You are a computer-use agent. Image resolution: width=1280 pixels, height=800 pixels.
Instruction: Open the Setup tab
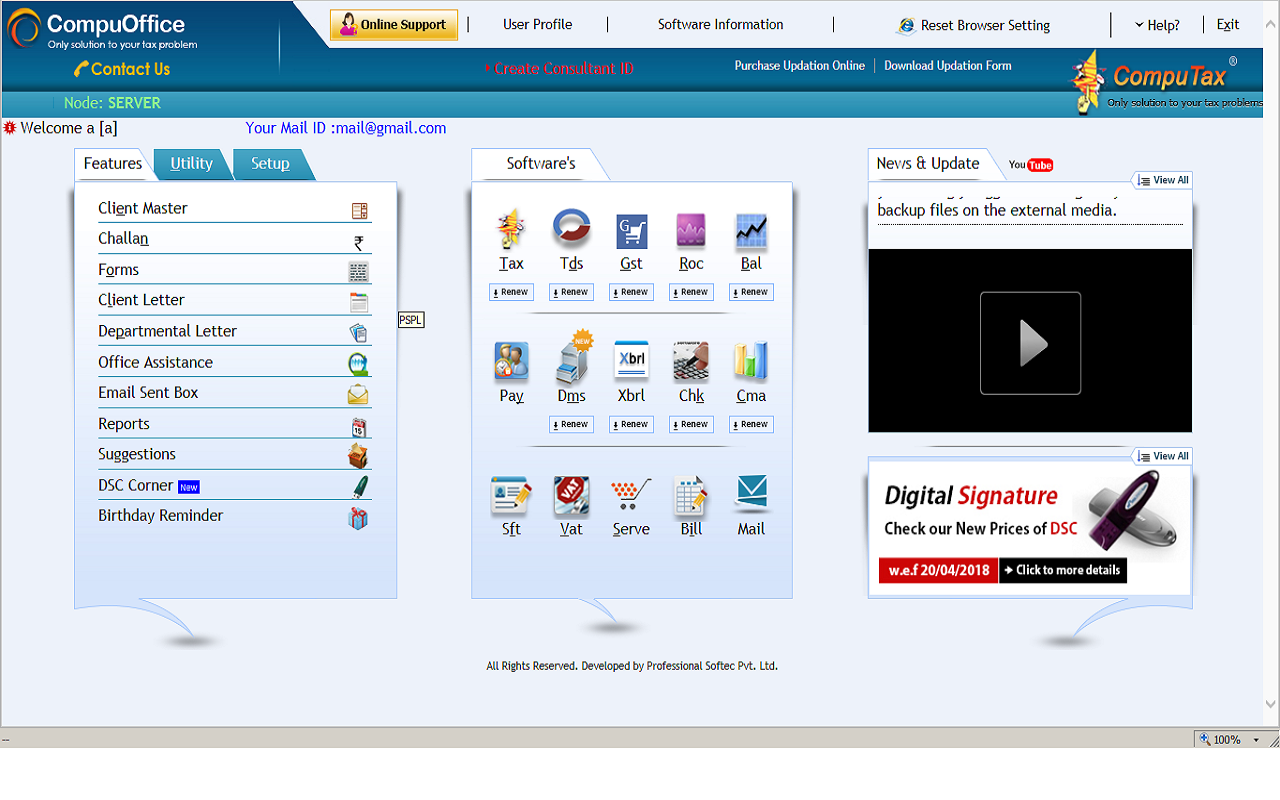tap(269, 163)
